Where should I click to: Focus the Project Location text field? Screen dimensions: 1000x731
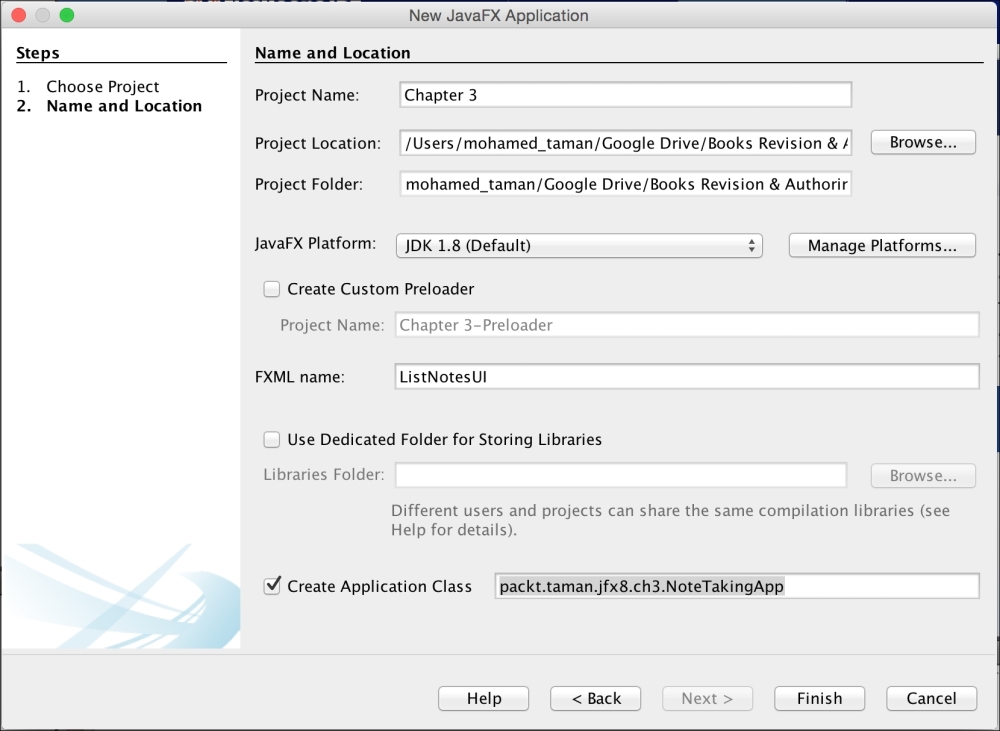point(624,143)
